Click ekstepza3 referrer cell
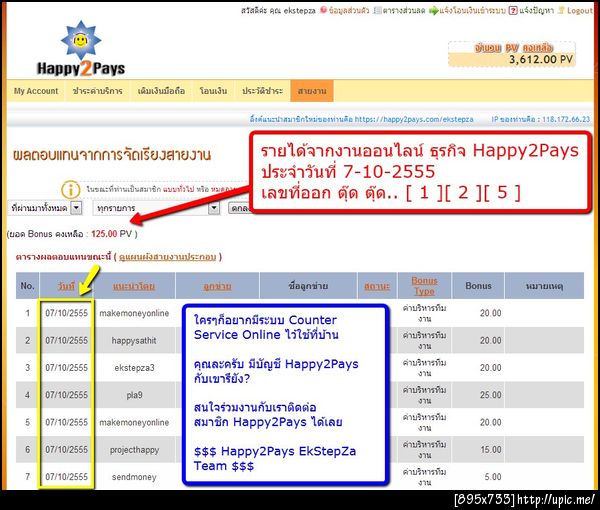600x510 pixels. point(134,368)
